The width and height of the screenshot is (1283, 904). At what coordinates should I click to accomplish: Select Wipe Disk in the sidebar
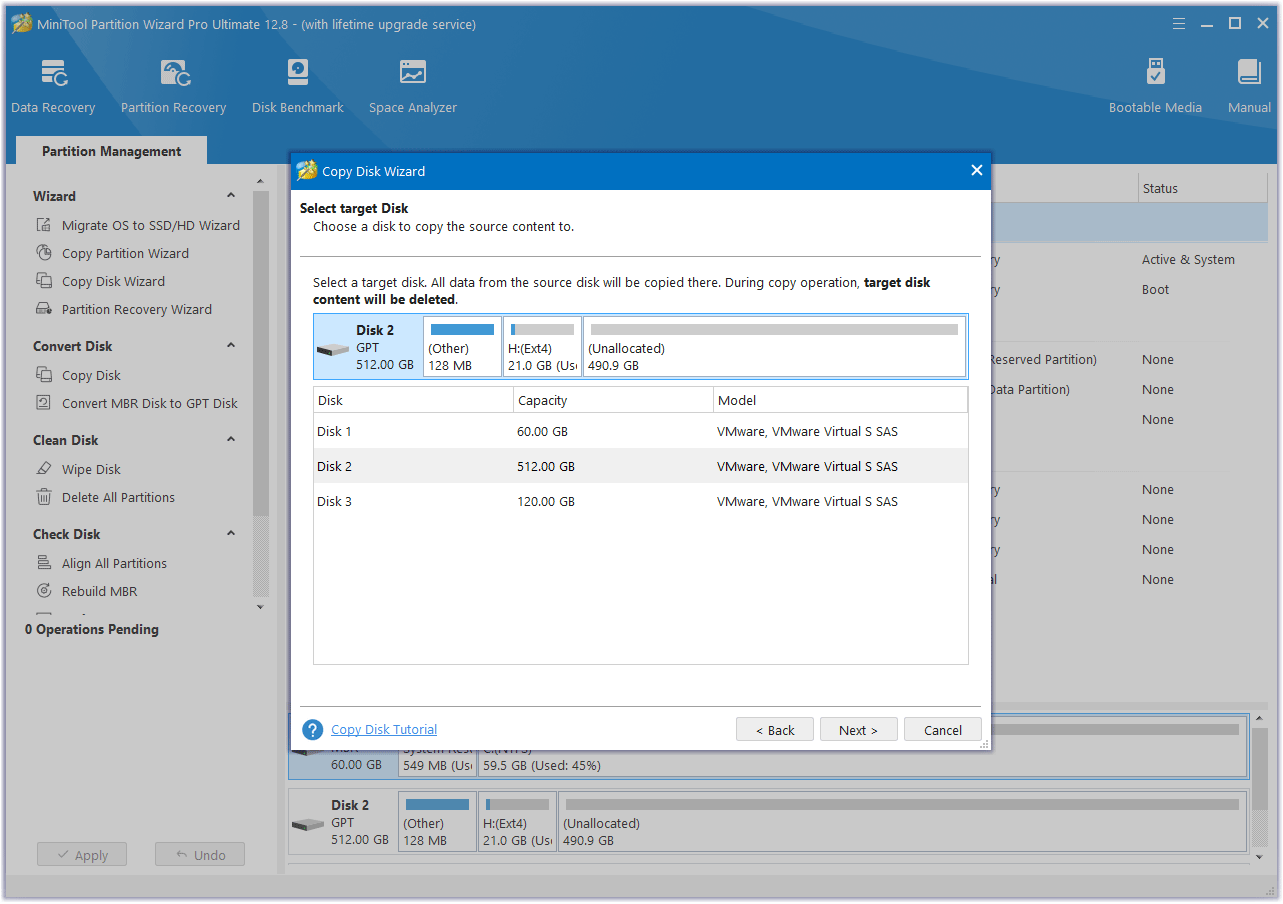click(91, 470)
